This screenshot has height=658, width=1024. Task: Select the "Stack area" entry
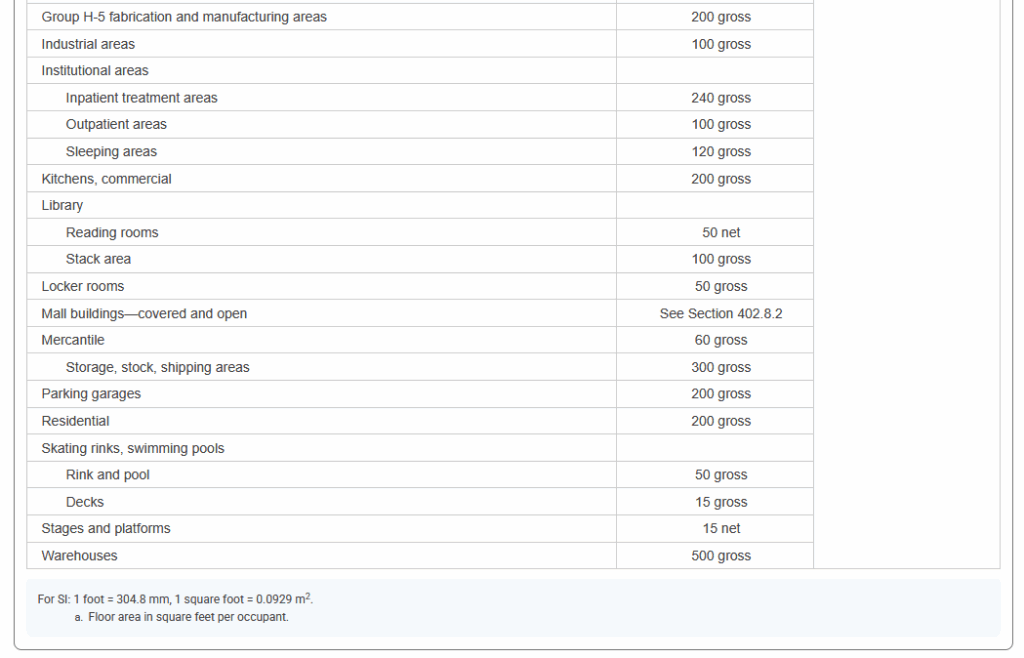click(98, 260)
